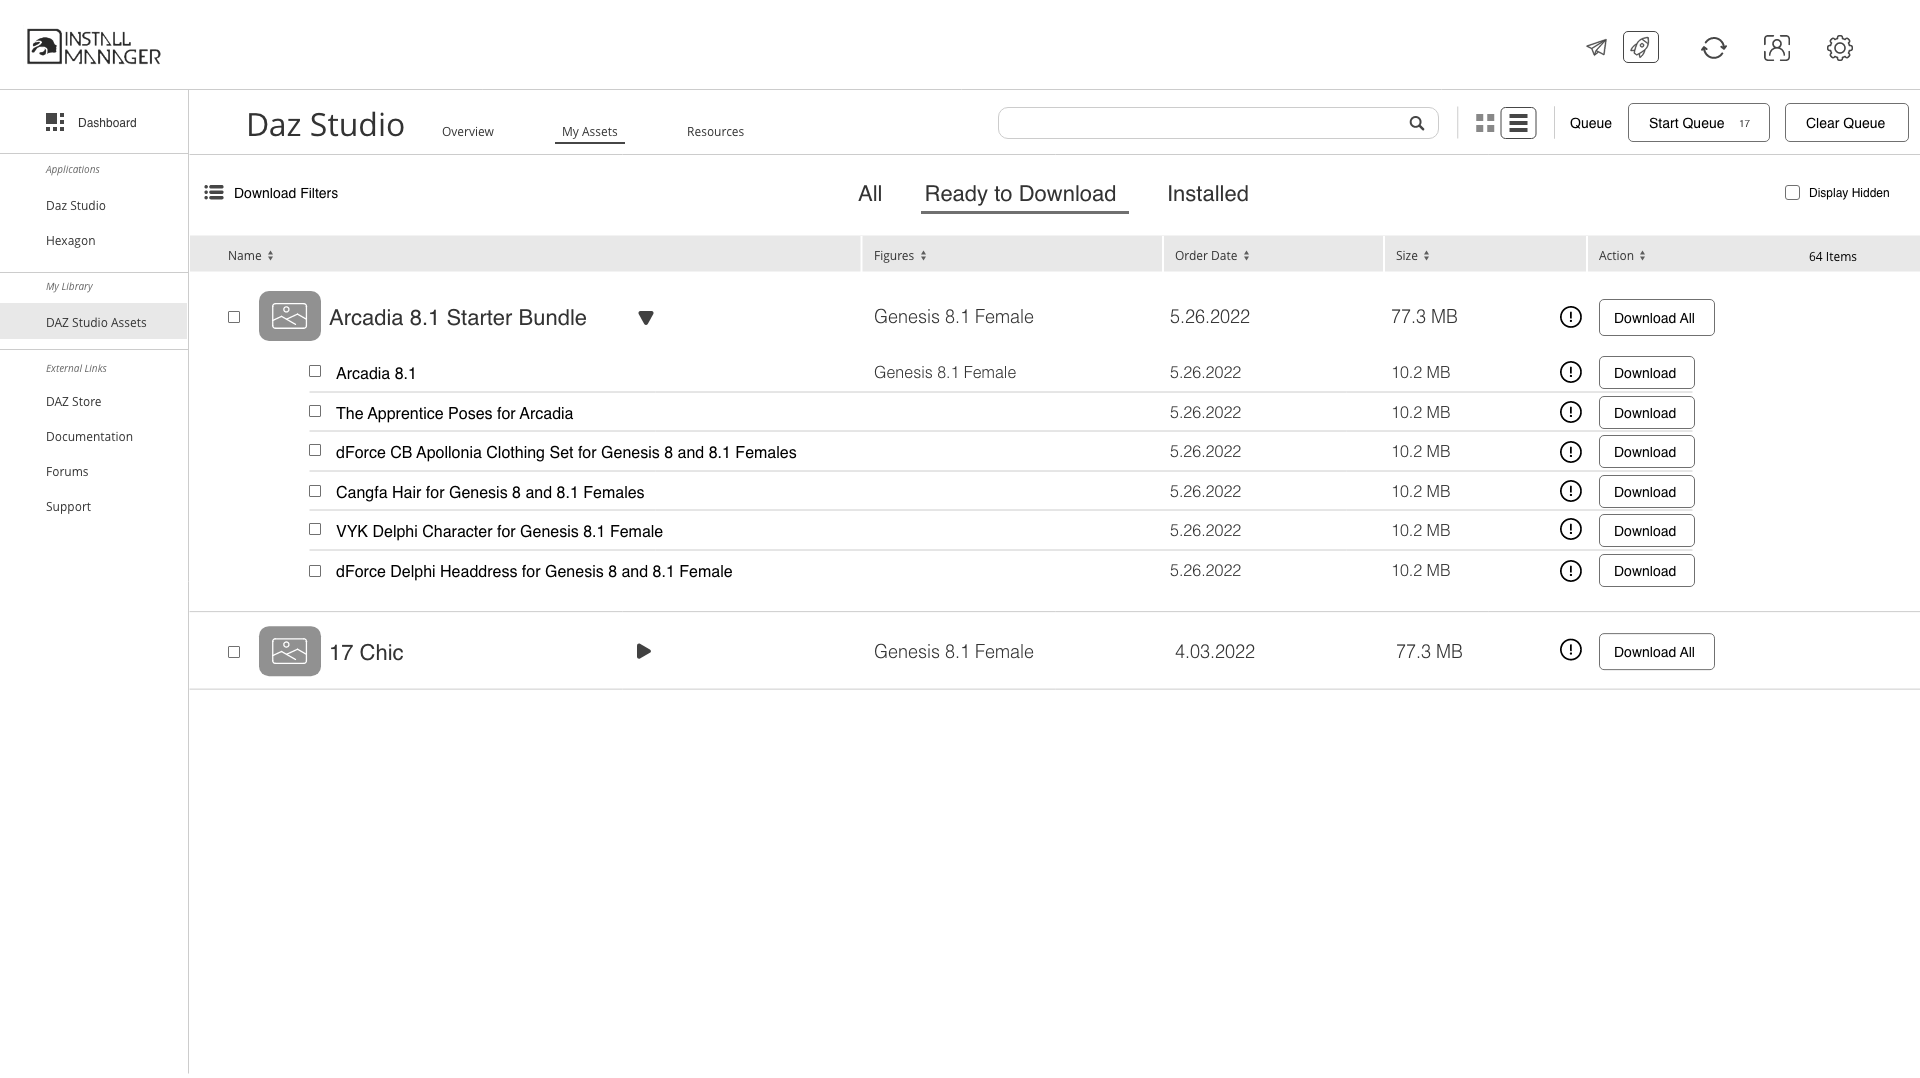The height and width of the screenshot is (1078, 1920).
Task: Click the rocket launch icon
Action: pyautogui.click(x=1641, y=47)
